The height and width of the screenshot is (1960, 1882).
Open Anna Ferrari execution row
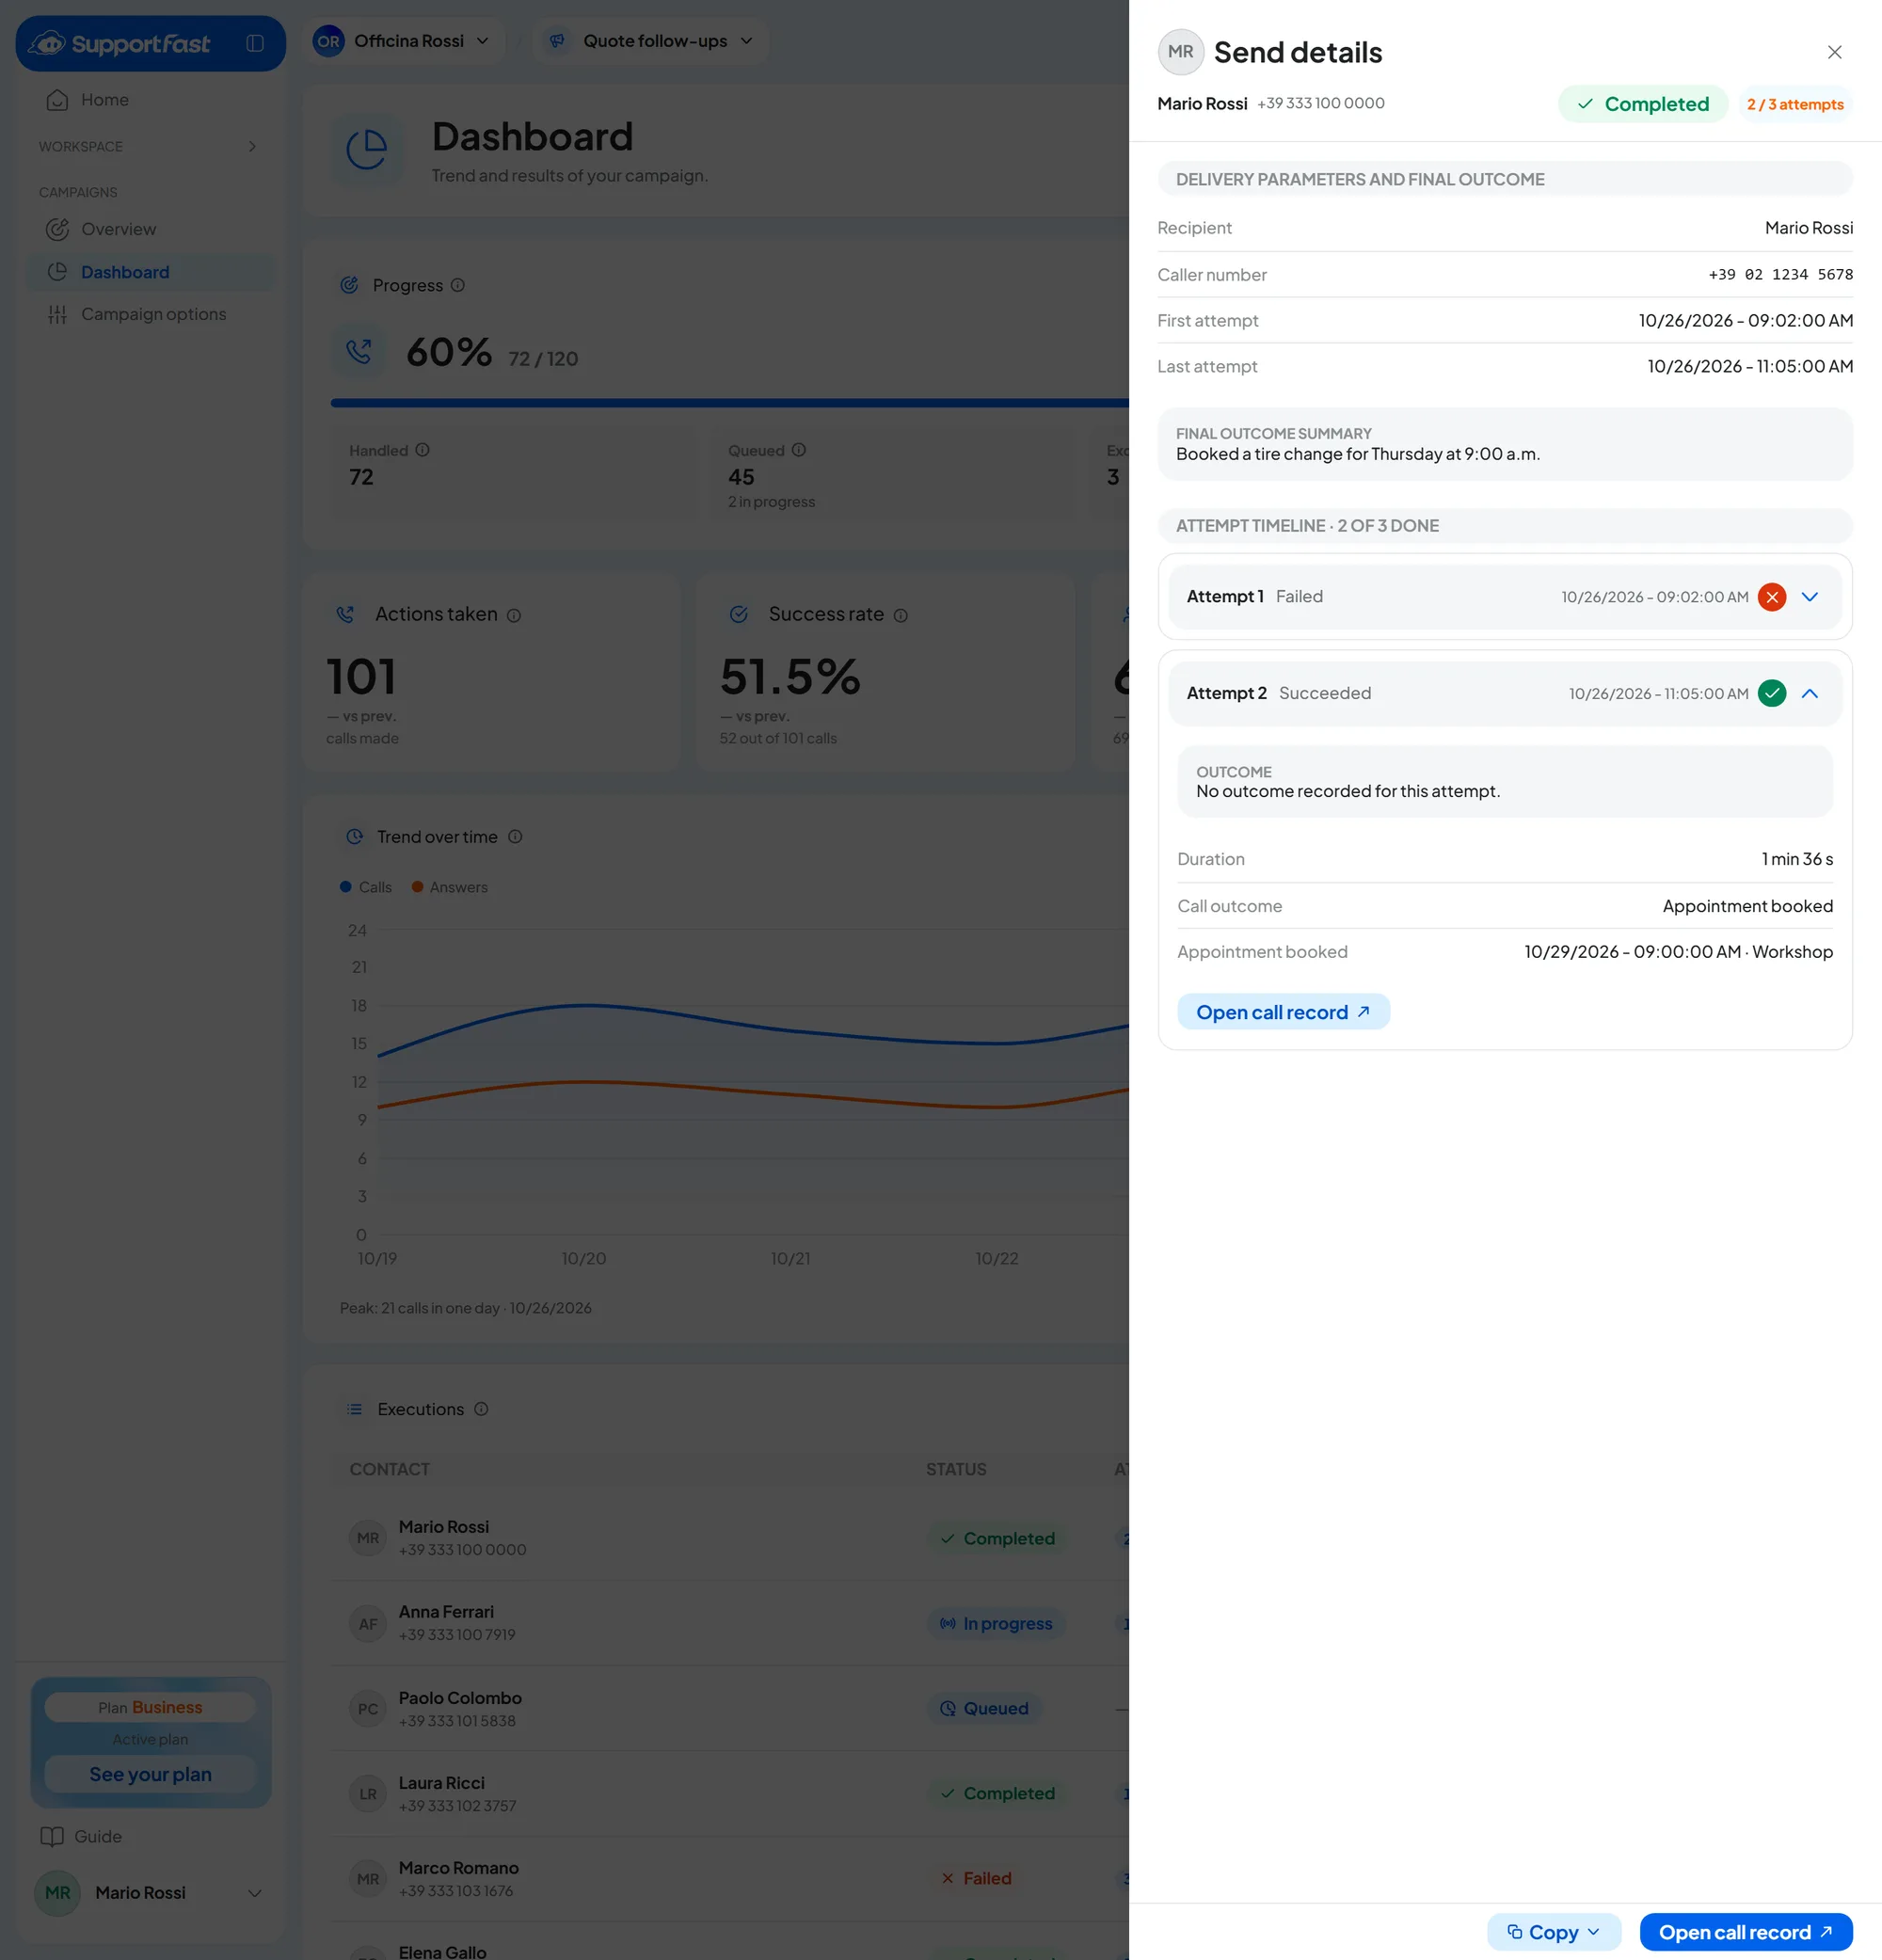tap(730, 1622)
